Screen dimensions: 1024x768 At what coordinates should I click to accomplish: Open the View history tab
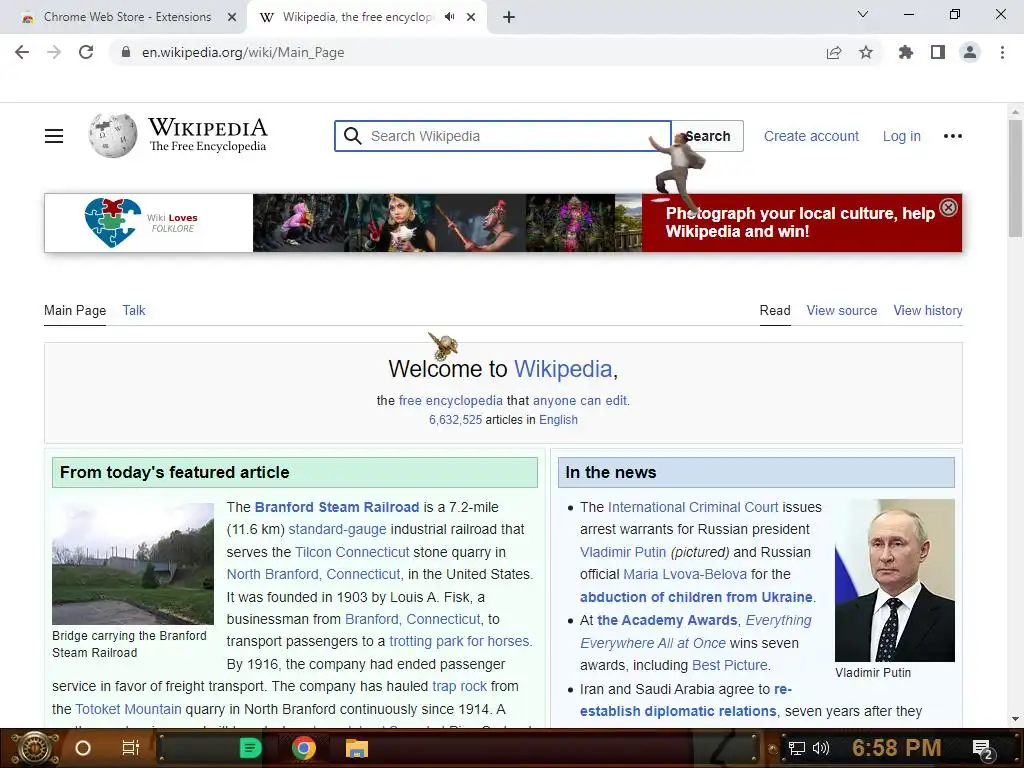(927, 310)
